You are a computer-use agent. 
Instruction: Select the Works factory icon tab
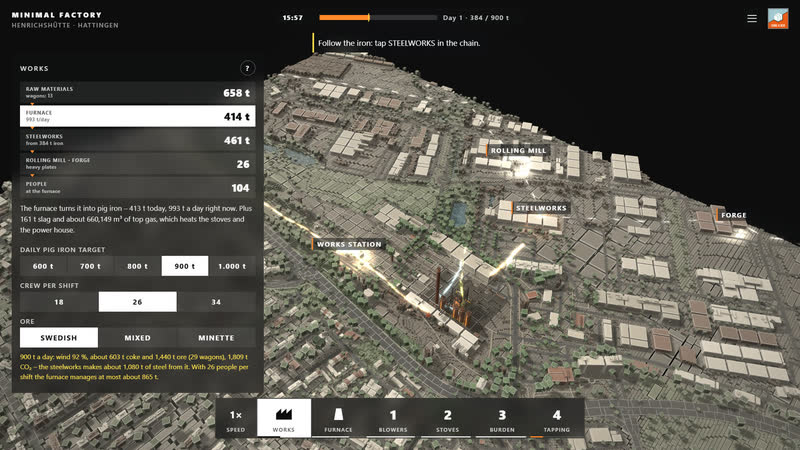point(284,418)
